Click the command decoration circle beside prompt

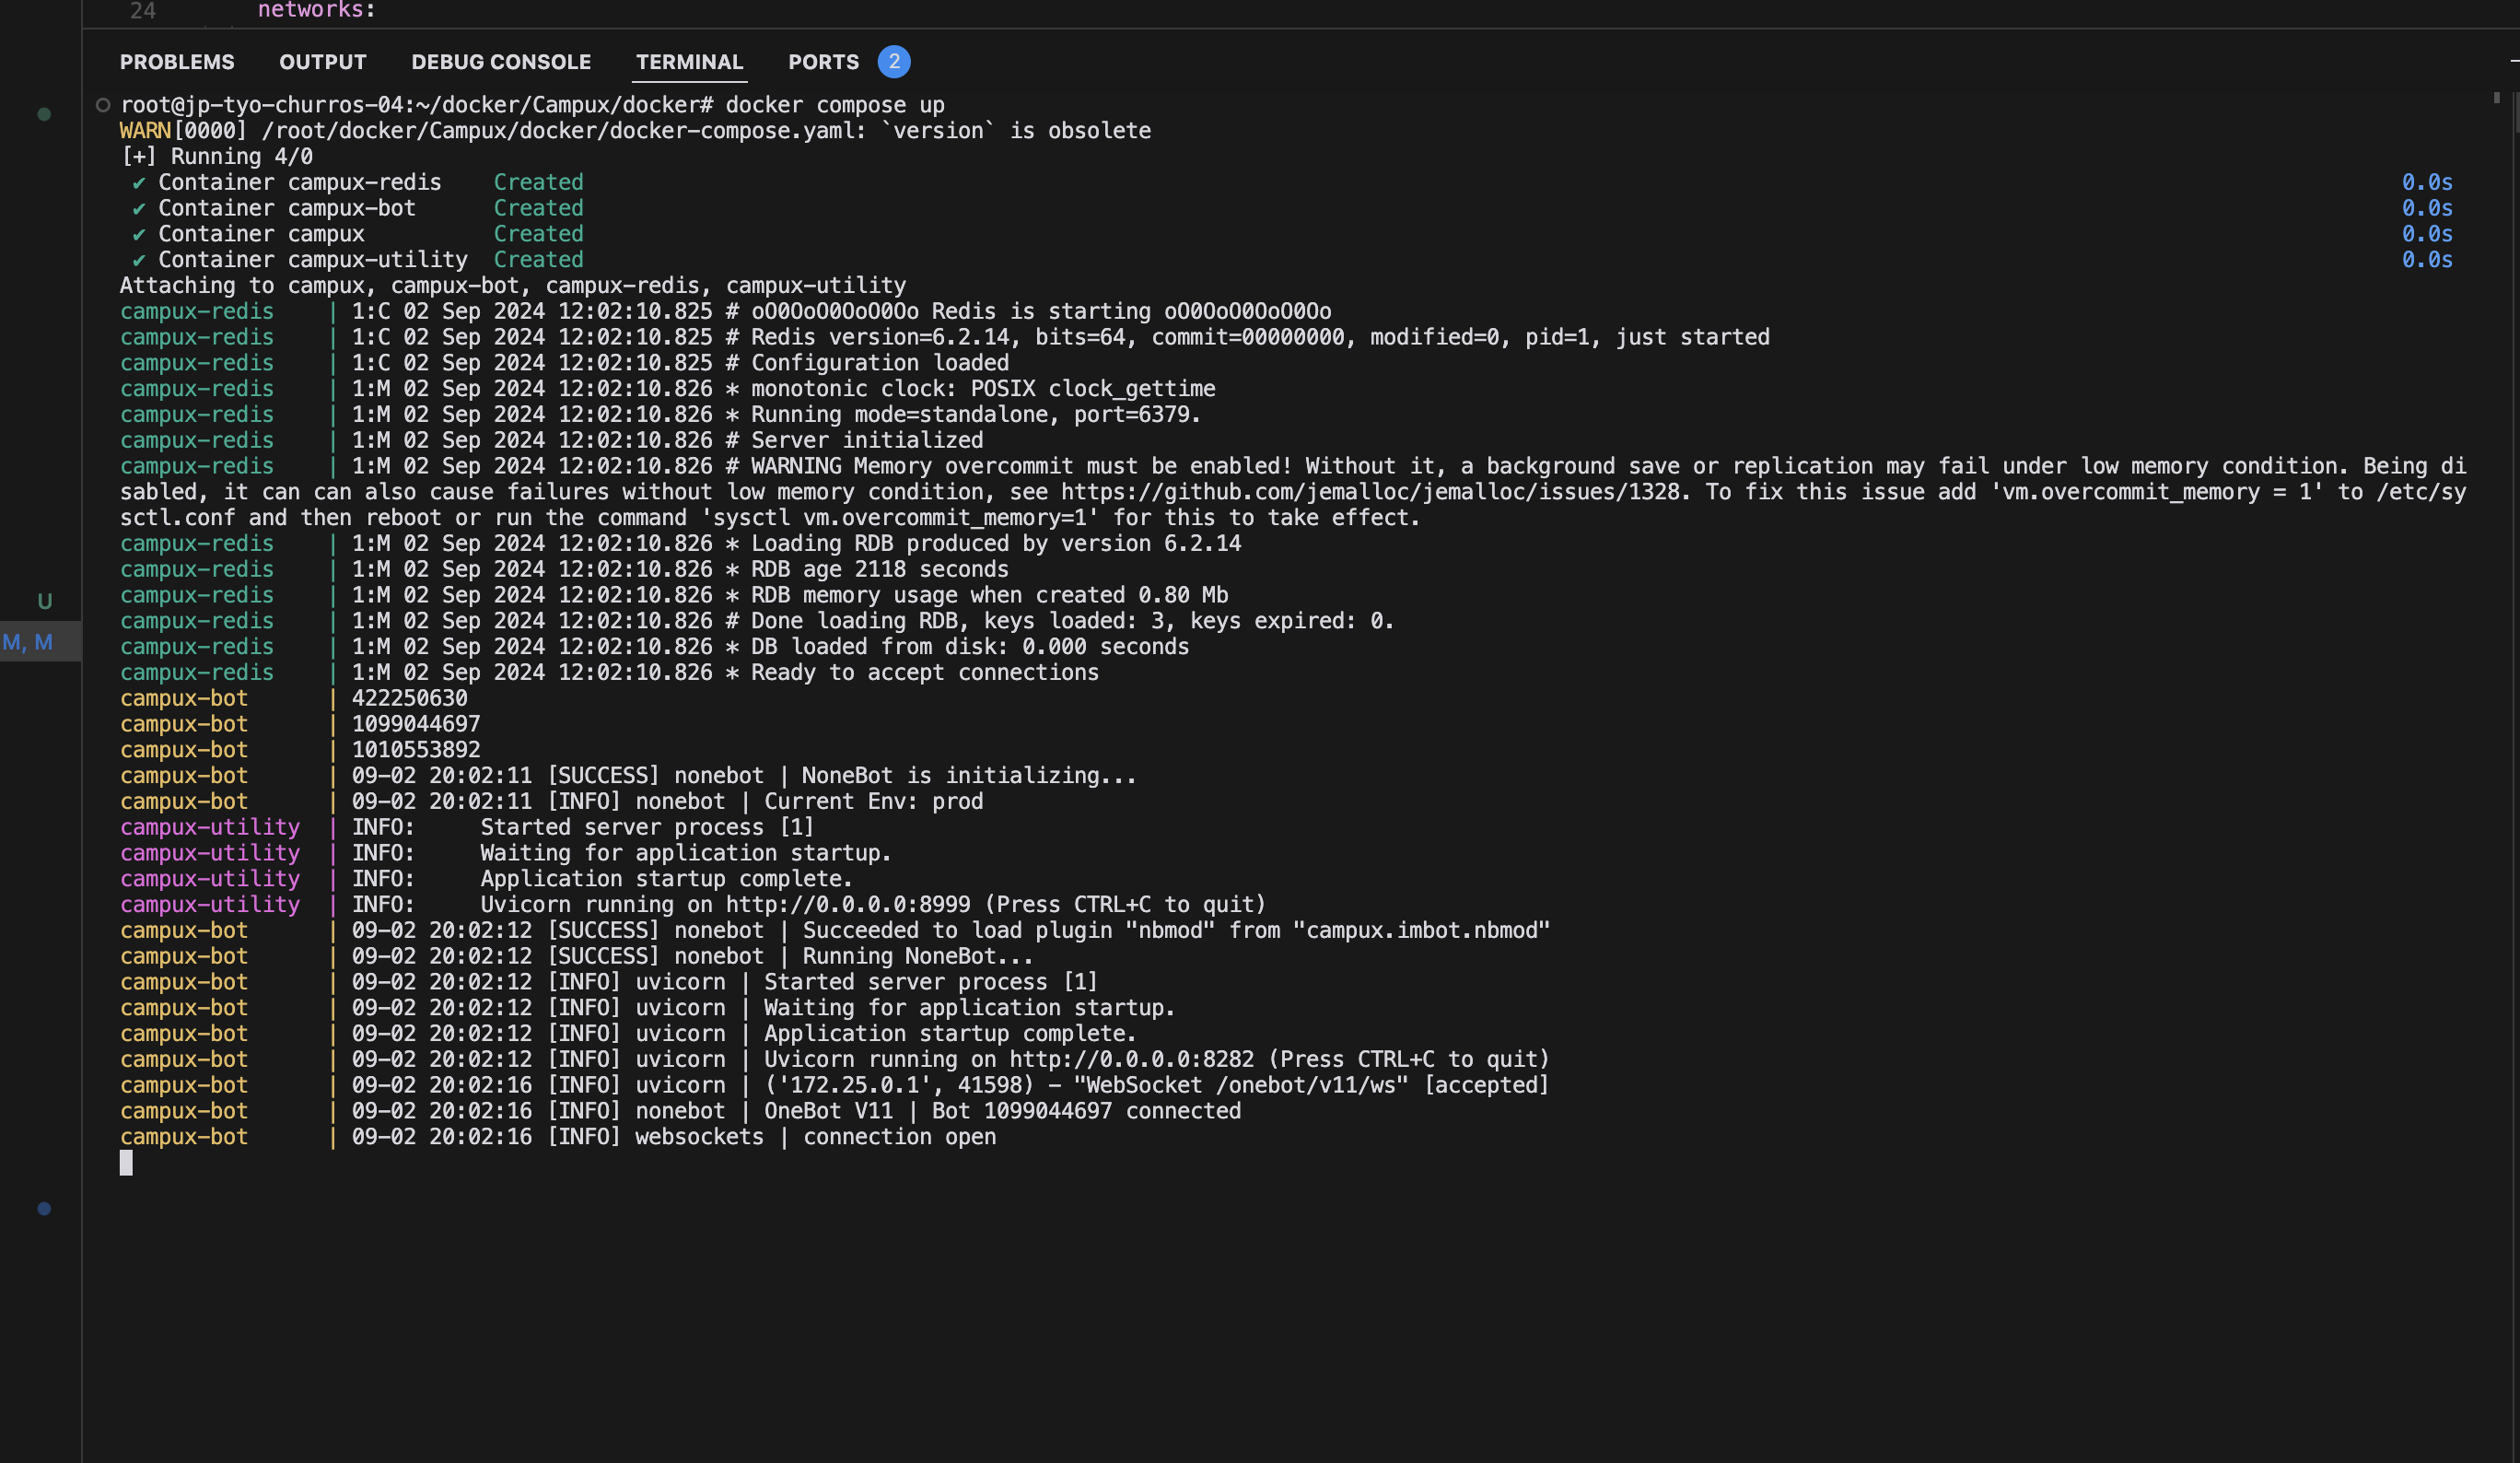(x=102, y=105)
